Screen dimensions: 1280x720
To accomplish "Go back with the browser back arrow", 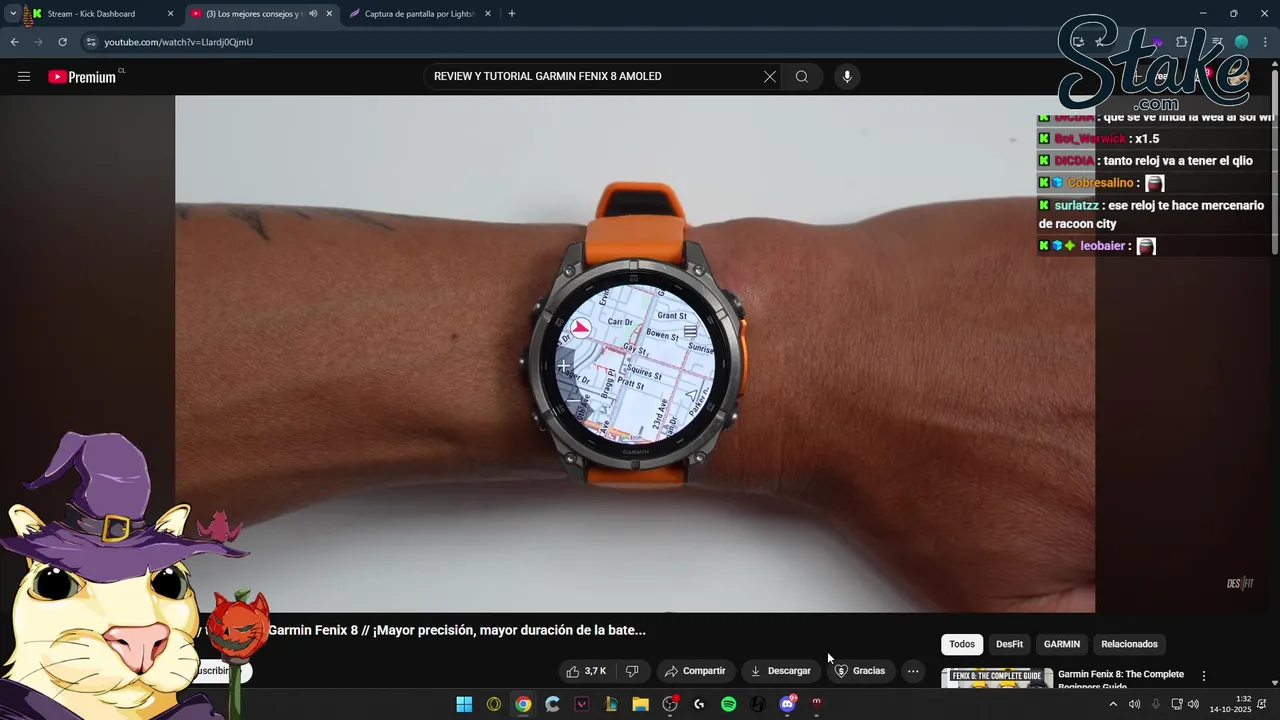I will [x=14, y=42].
